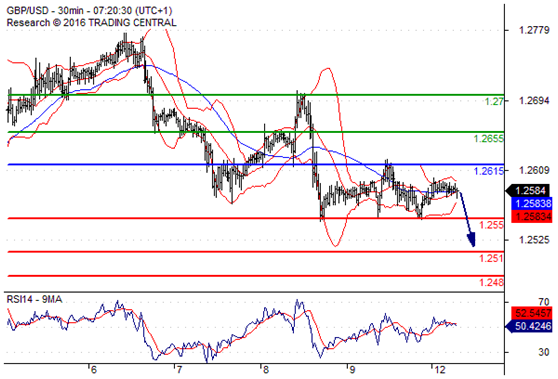Click the dark blue downward forecast arrowhead
The height and width of the screenshot is (379, 558).
[x=472, y=239]
